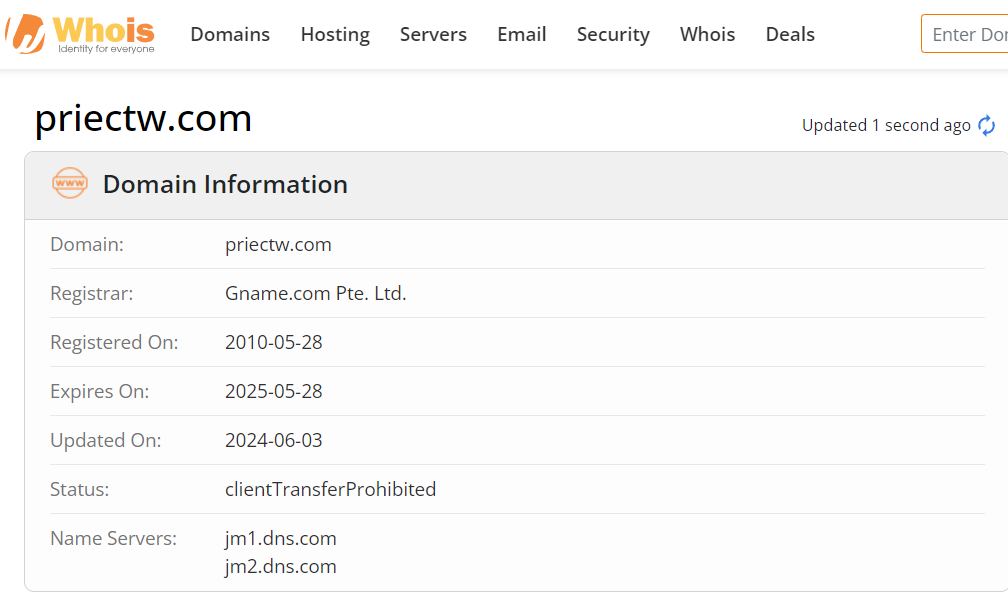This screenshot has width=1008, height=592.
Task: Refresh the whois record with the blue arrows icon
Action: 986,125
